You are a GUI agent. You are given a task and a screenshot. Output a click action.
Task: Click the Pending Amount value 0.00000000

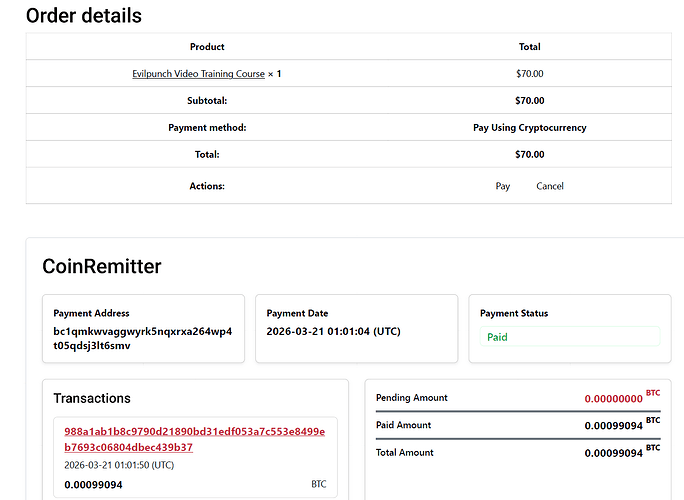[613, 399]
